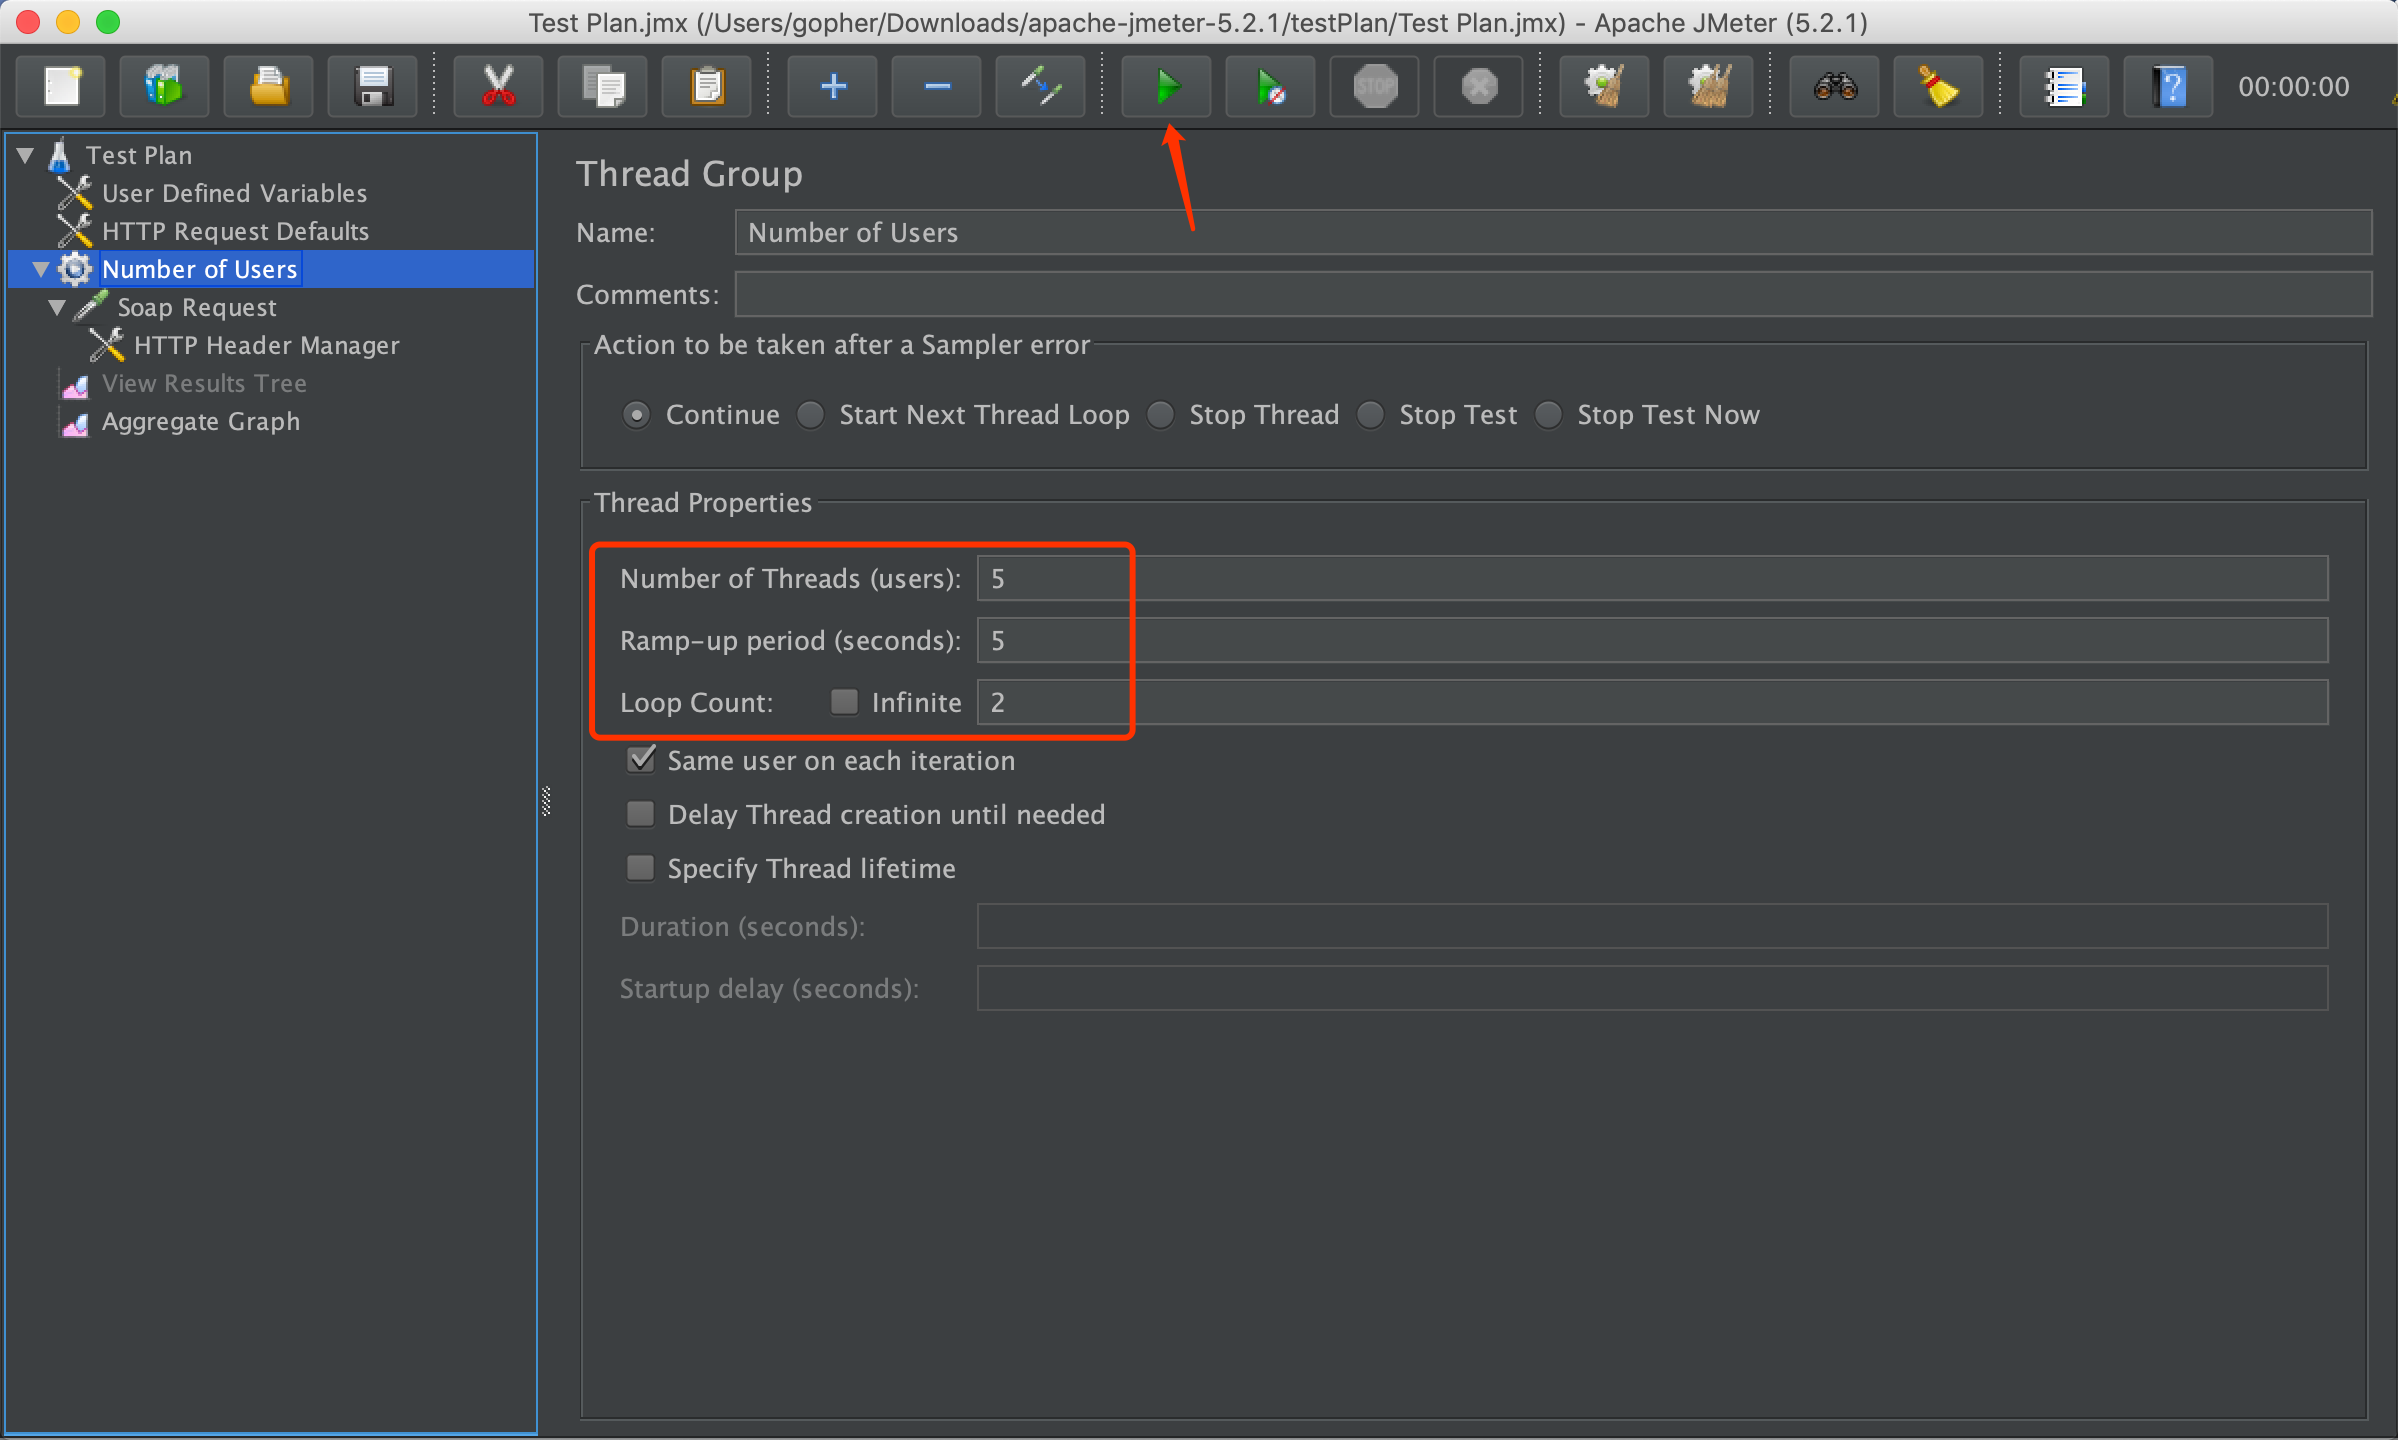Click the panel divider drag handle
2398x1440 pixels.
click(x=546, y=801)
